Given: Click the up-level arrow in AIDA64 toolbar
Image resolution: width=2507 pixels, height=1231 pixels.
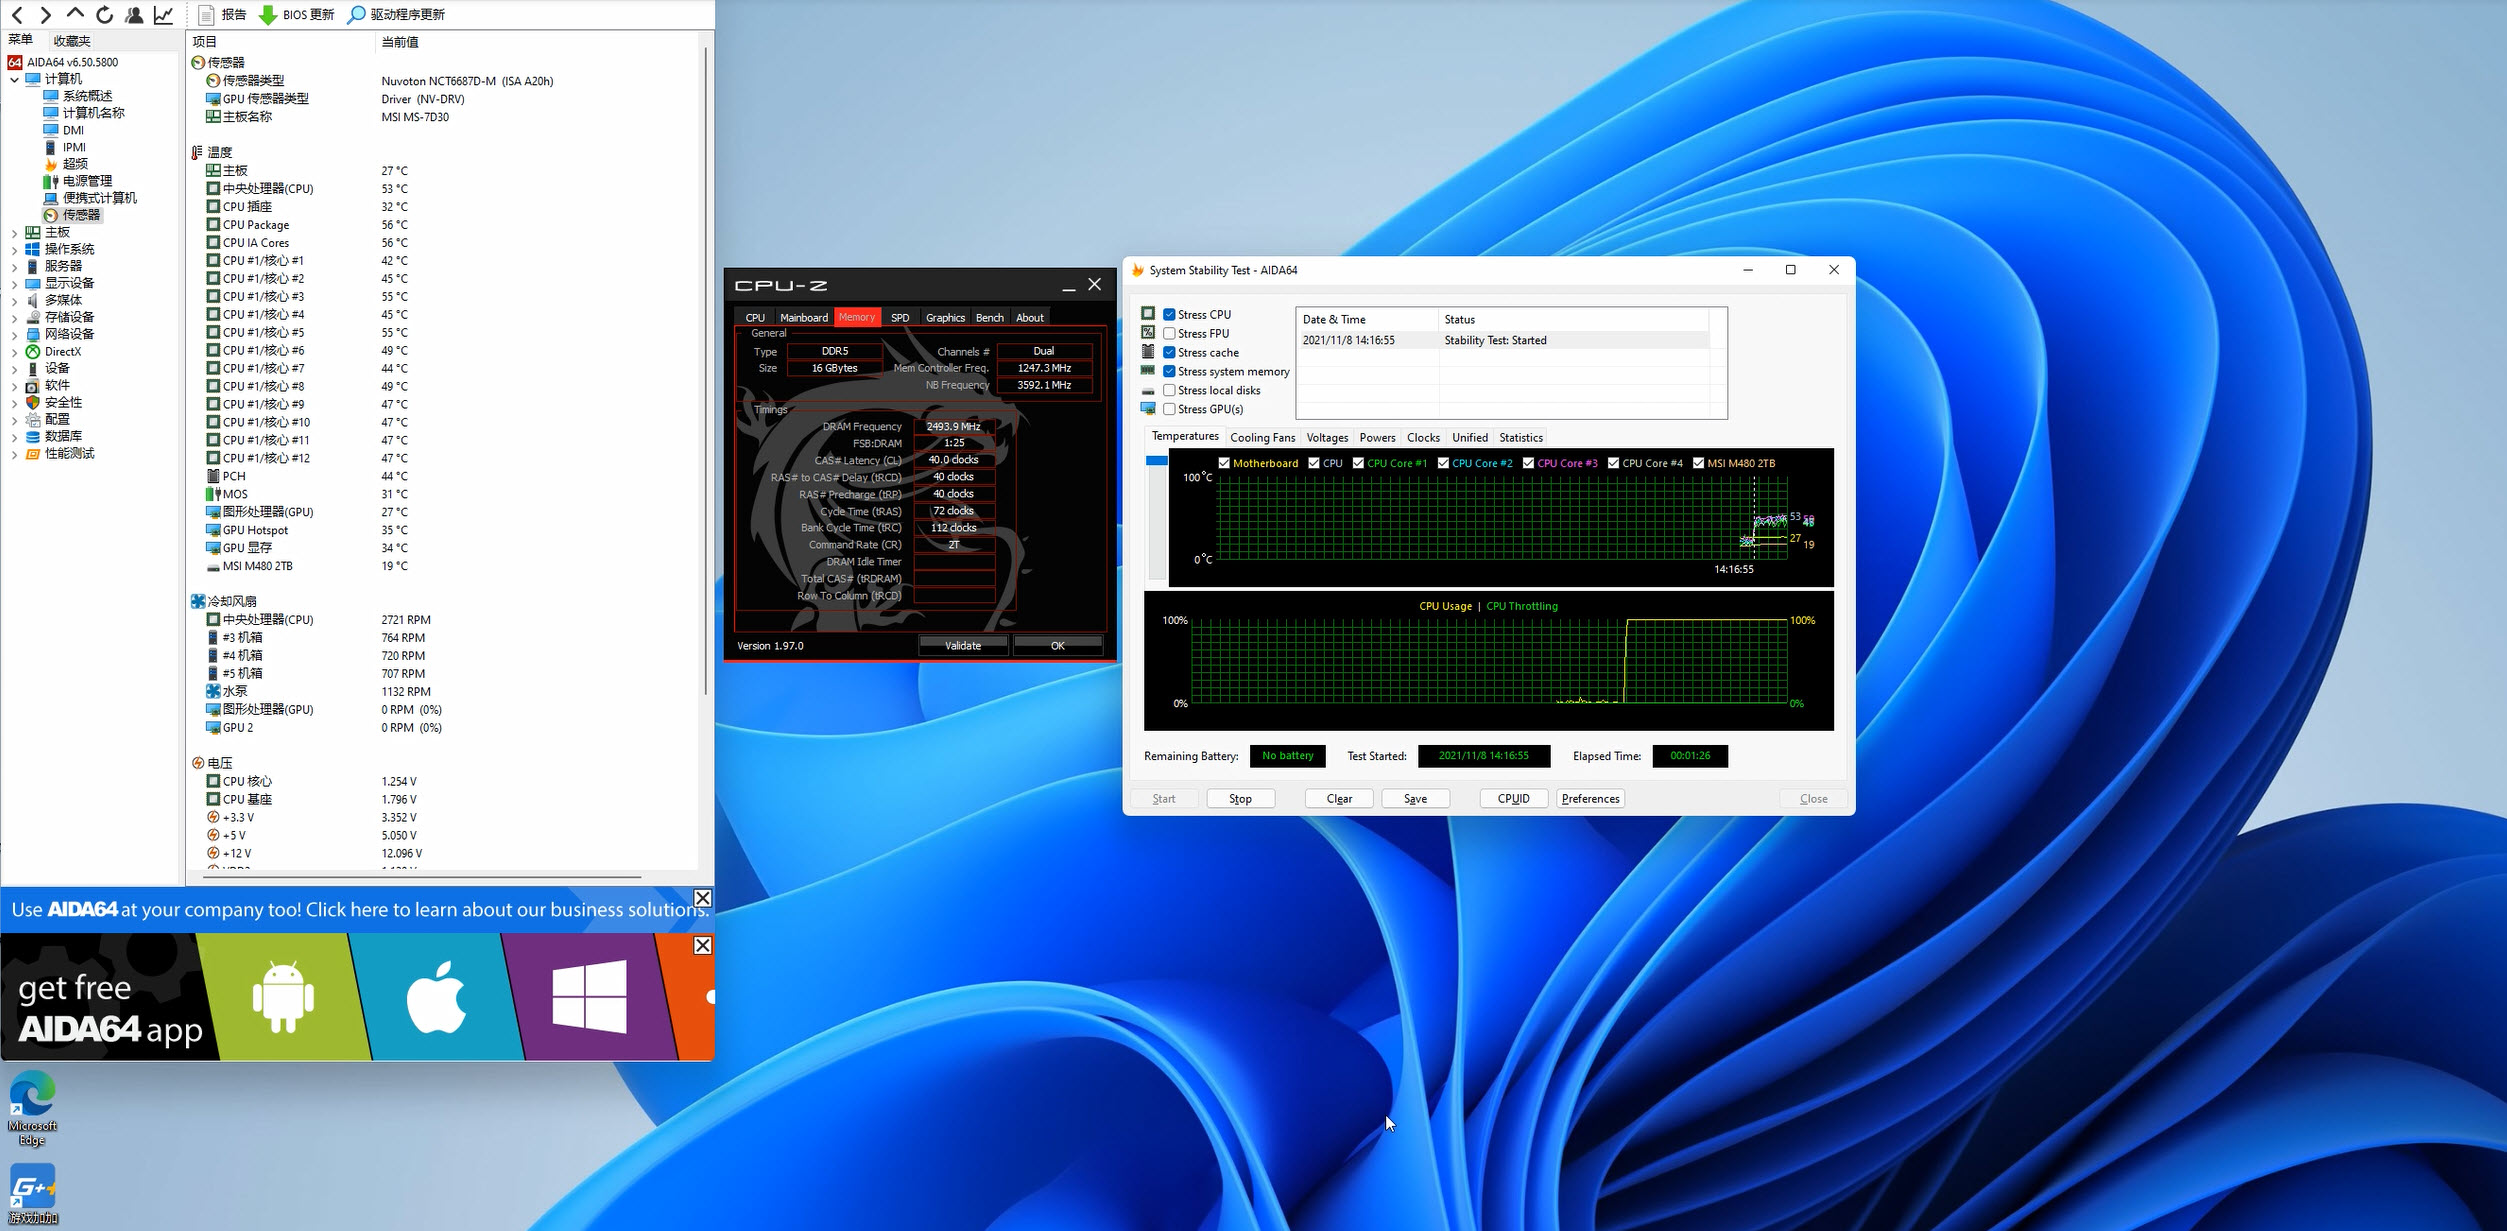Looking at the screenshot, I should pyautogui.click(x=75, y=14).
